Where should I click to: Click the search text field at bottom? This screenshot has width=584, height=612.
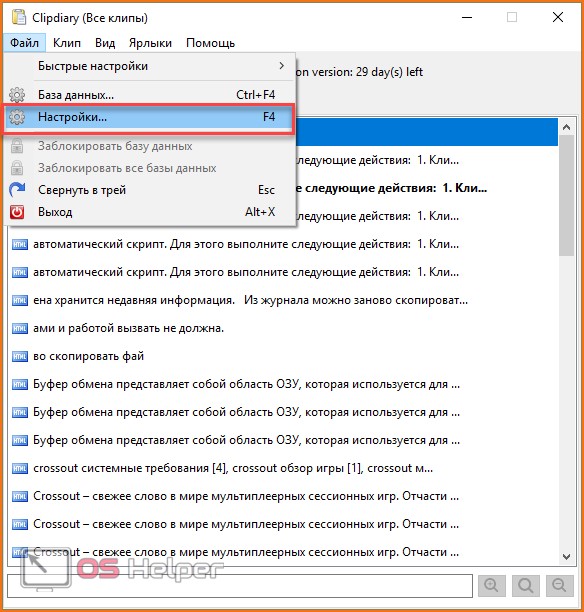click(240, 586)
